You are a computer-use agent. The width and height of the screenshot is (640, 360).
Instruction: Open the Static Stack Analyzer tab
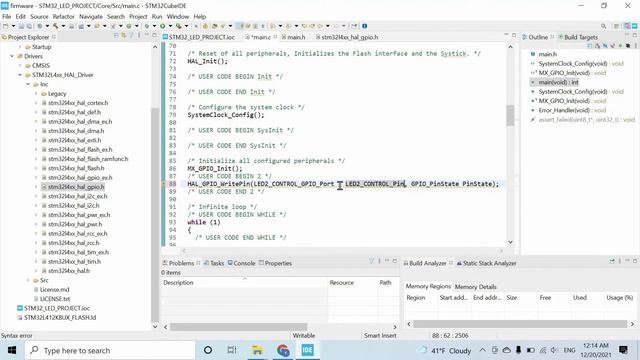(487, 263)
